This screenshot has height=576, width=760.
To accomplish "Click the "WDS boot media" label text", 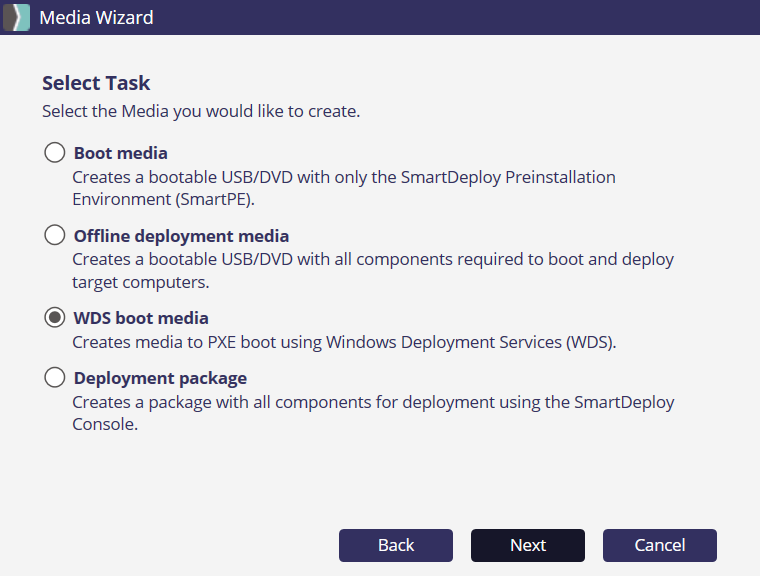I will [141, 318].
